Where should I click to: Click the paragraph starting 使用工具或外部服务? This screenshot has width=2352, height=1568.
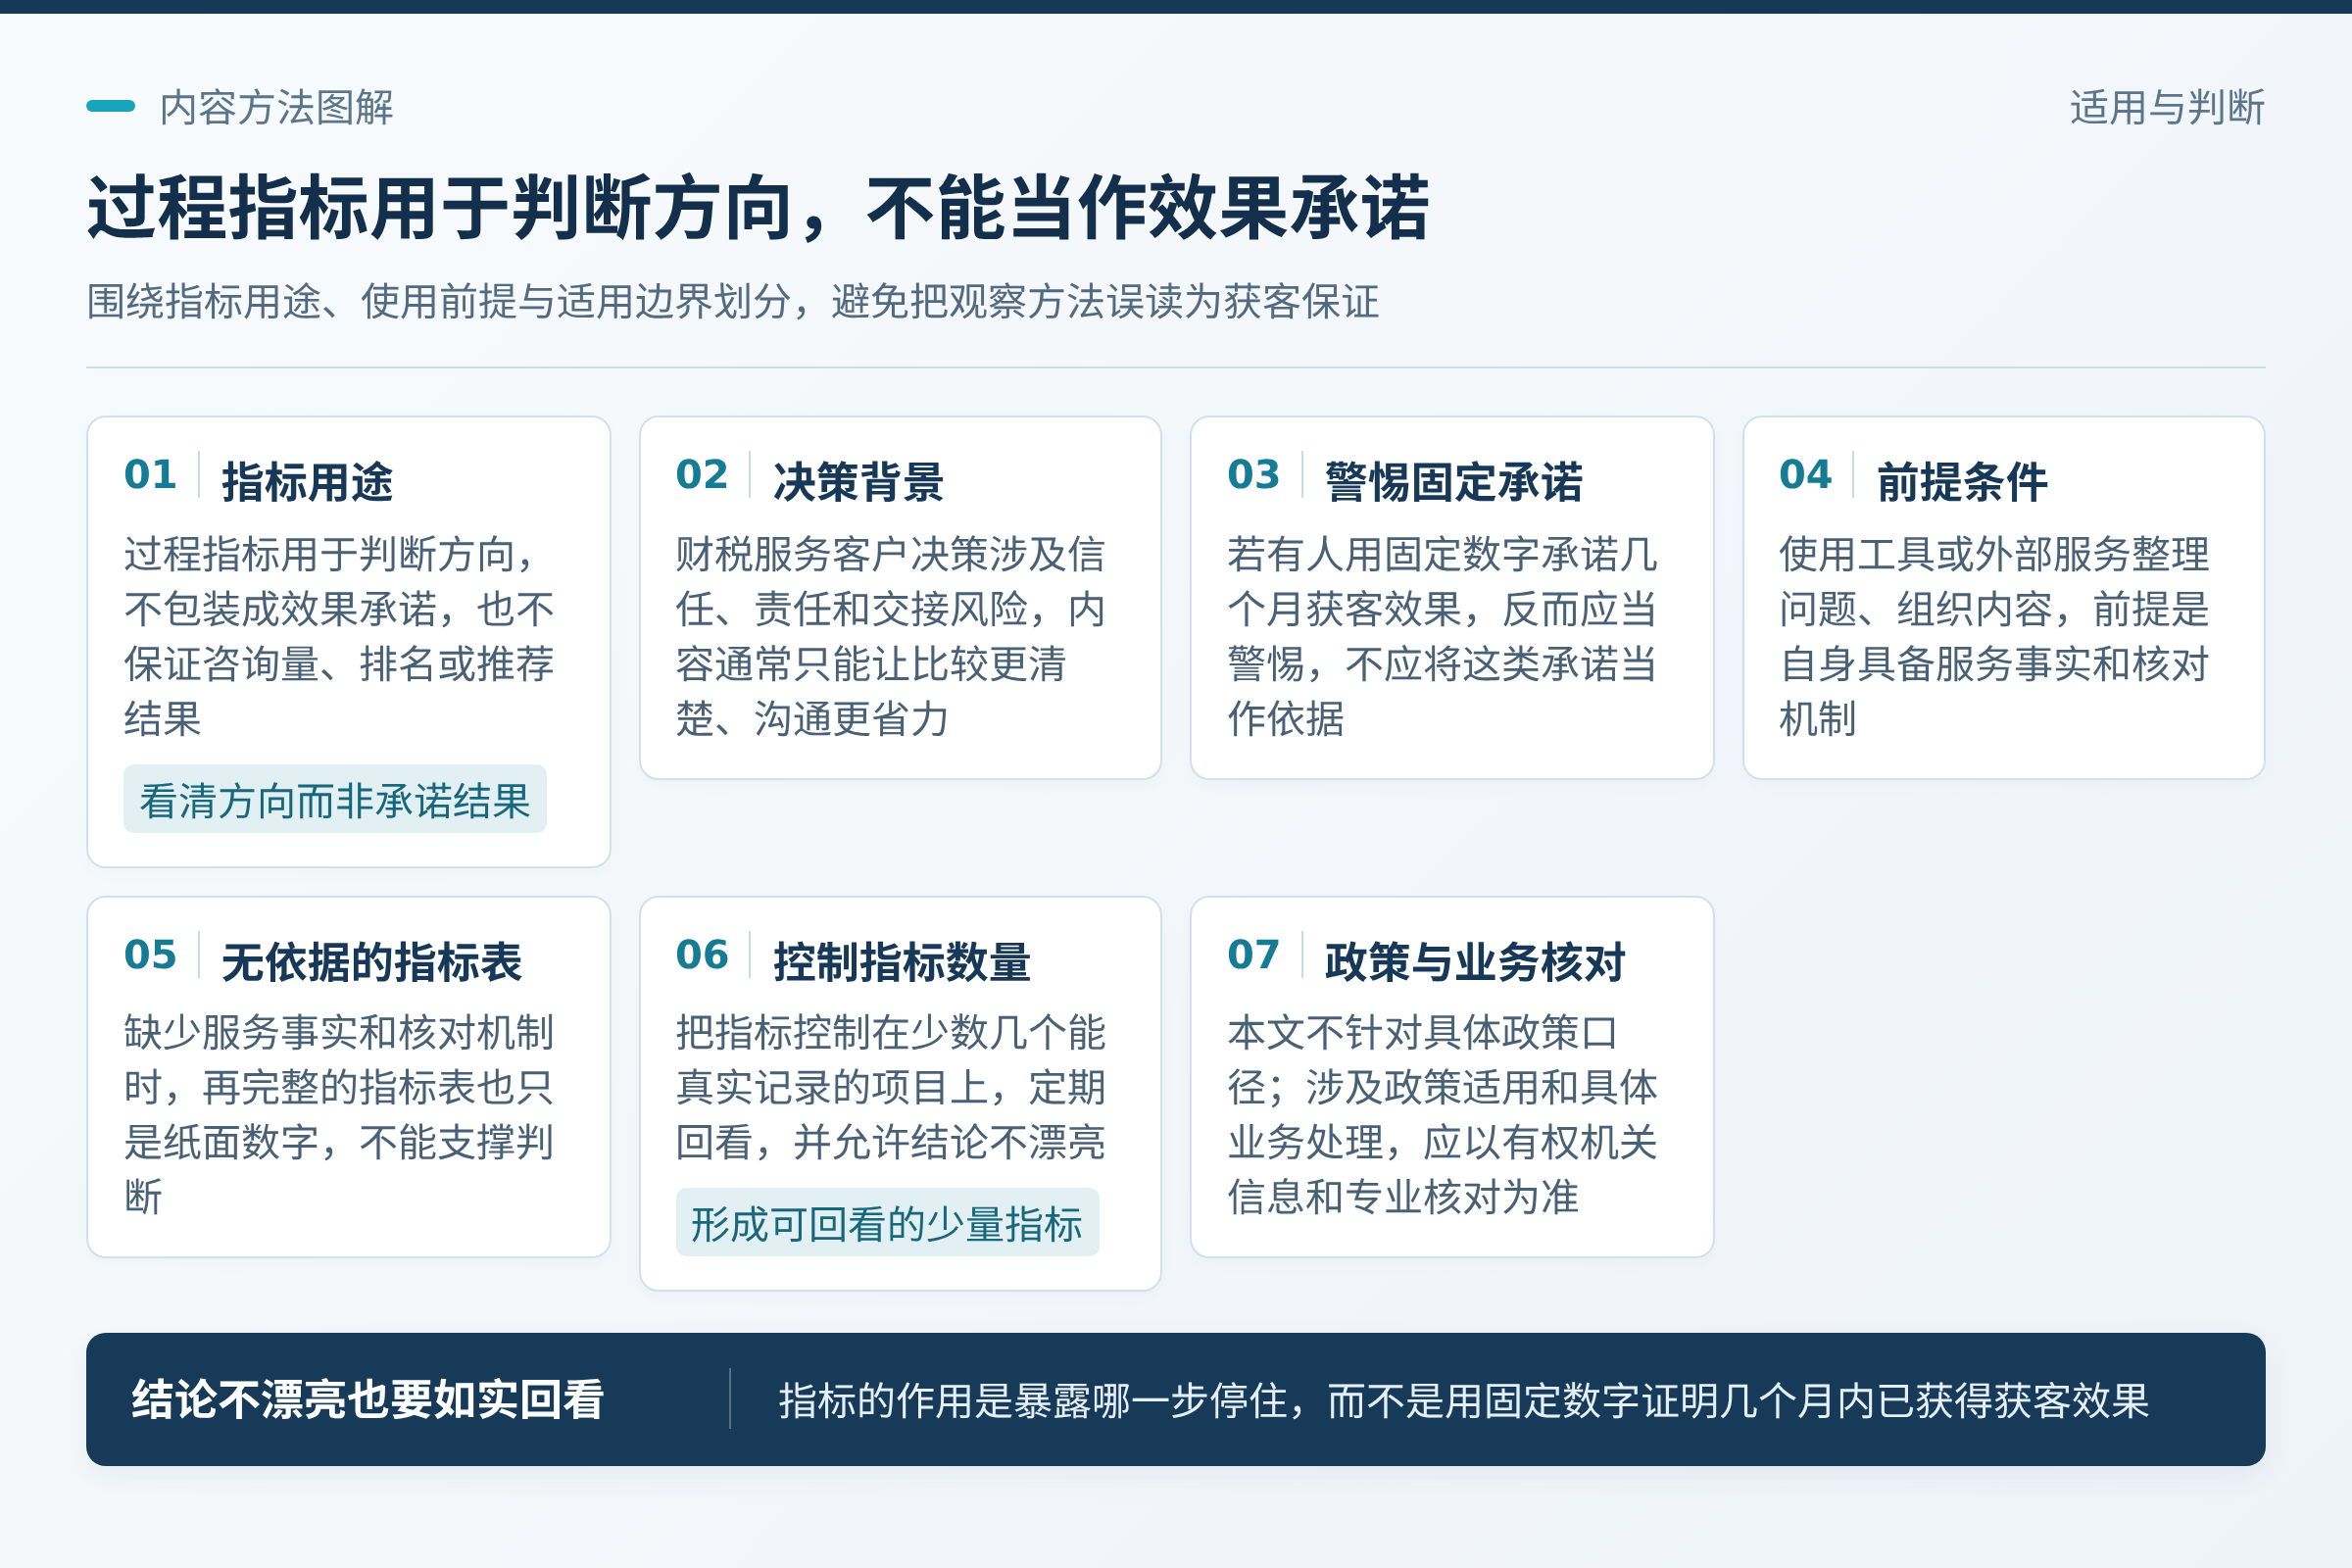pos(1994,636)
